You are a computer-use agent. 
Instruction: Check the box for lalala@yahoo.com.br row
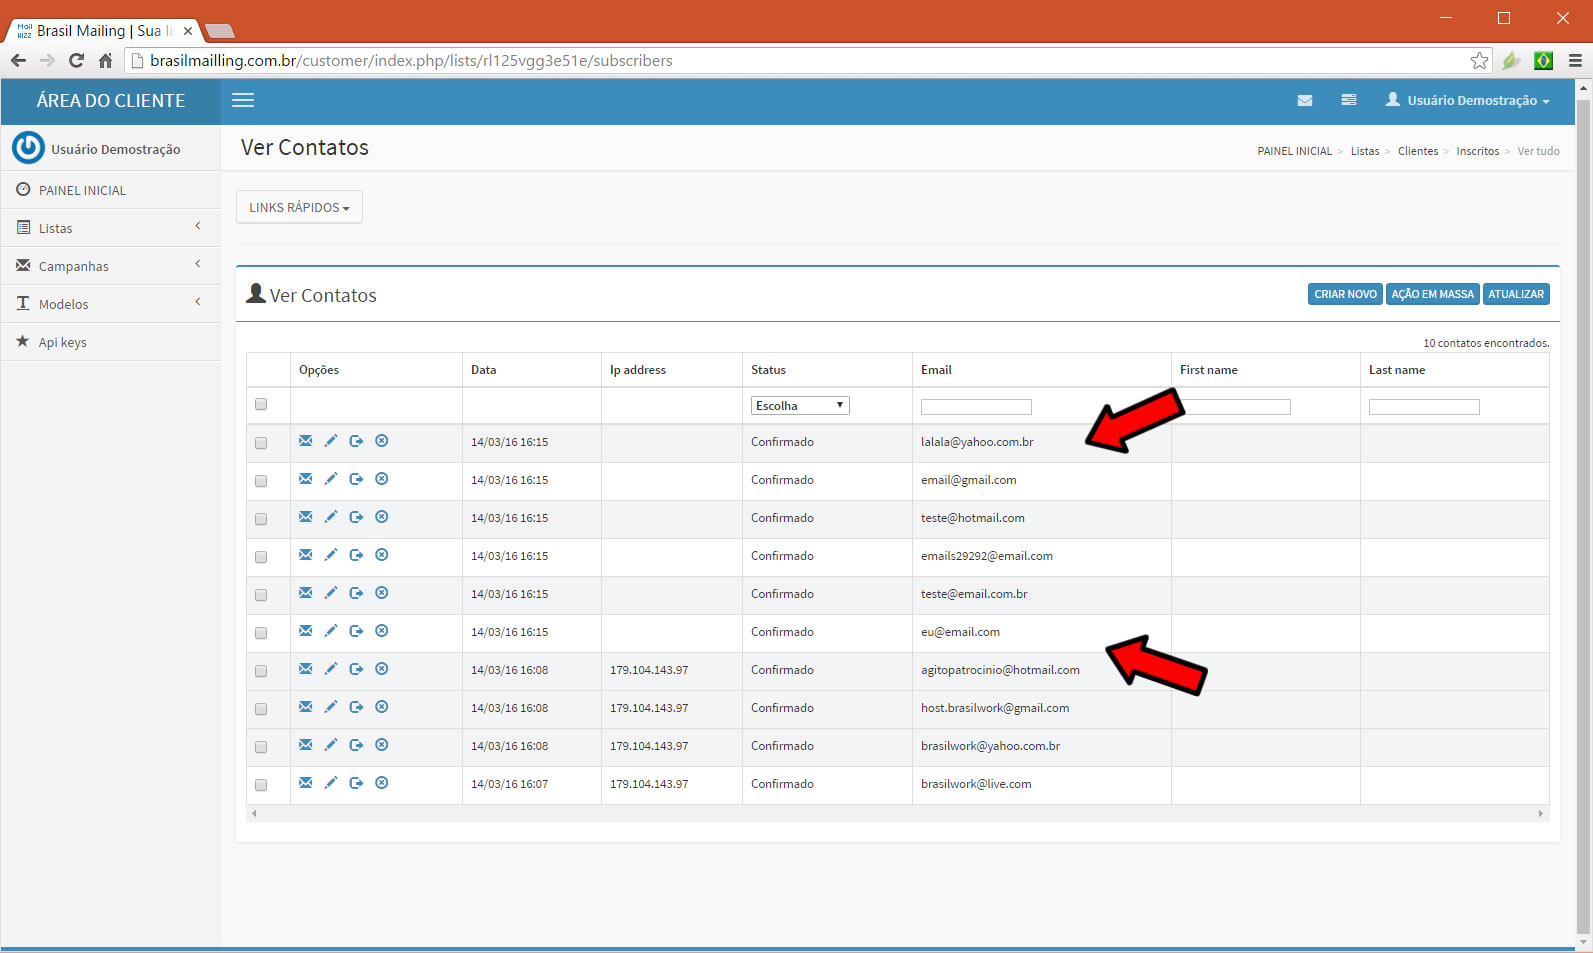pos(261,443)
